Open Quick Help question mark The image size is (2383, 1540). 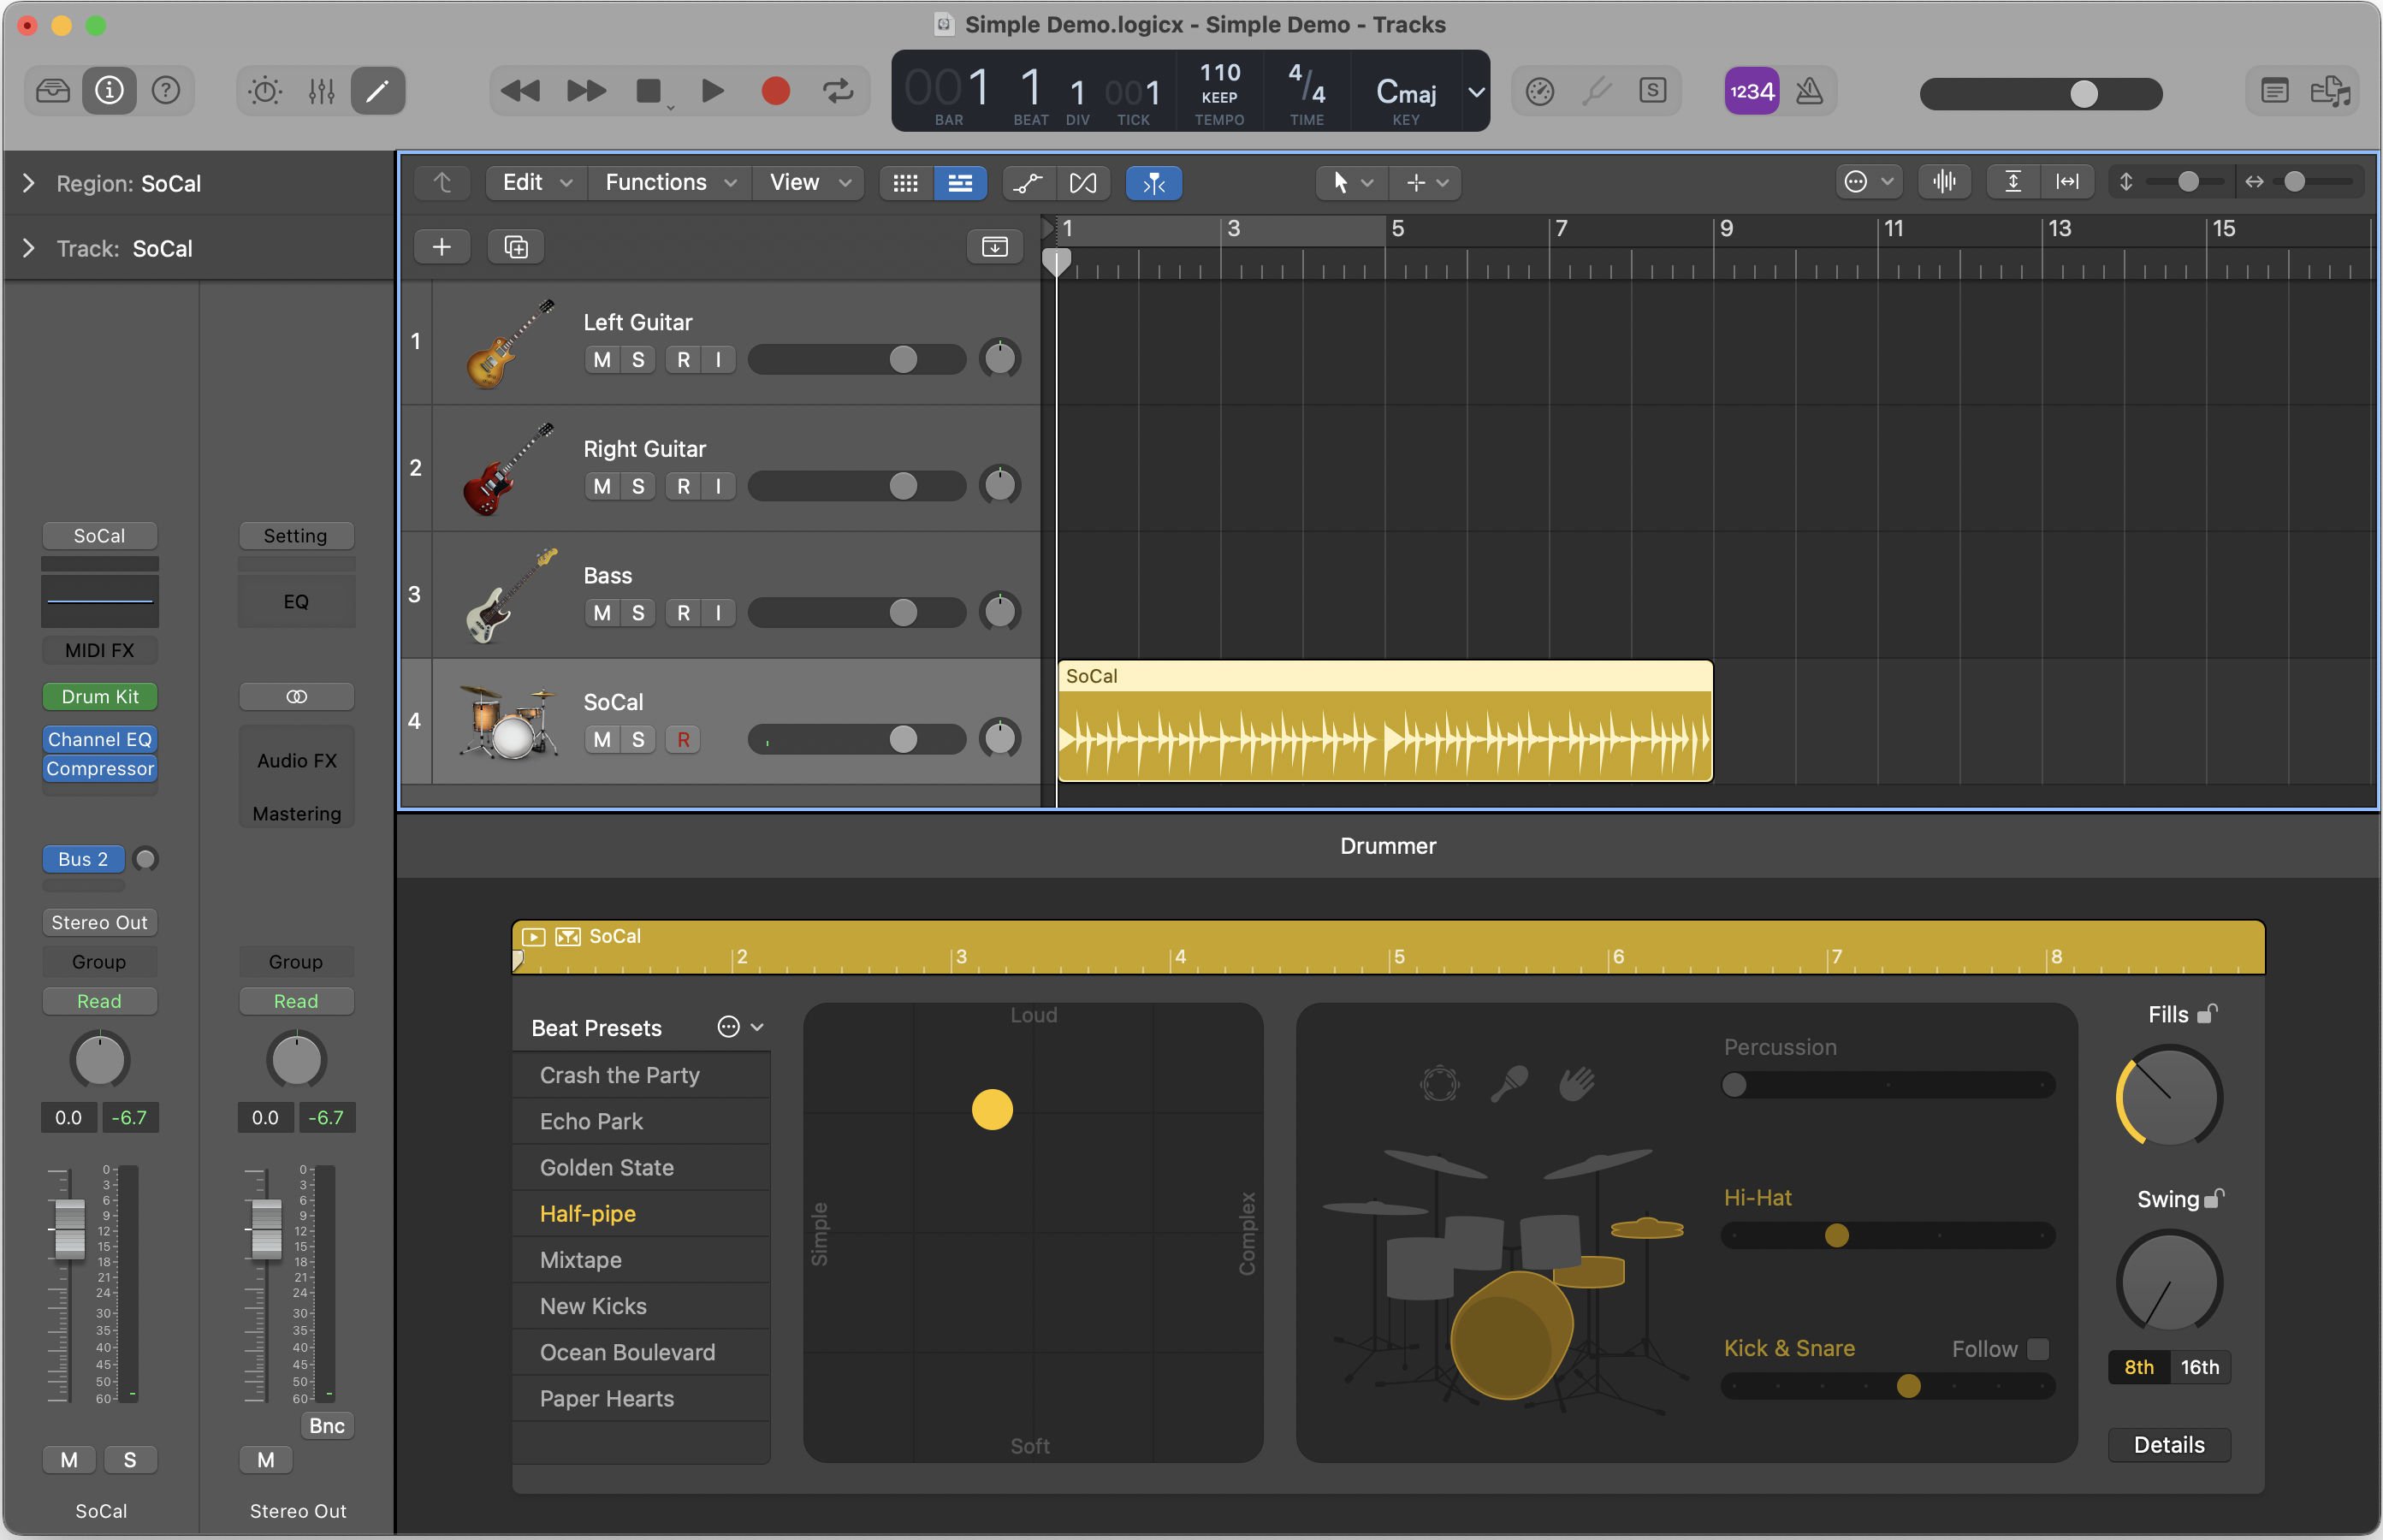coord(165,91)
